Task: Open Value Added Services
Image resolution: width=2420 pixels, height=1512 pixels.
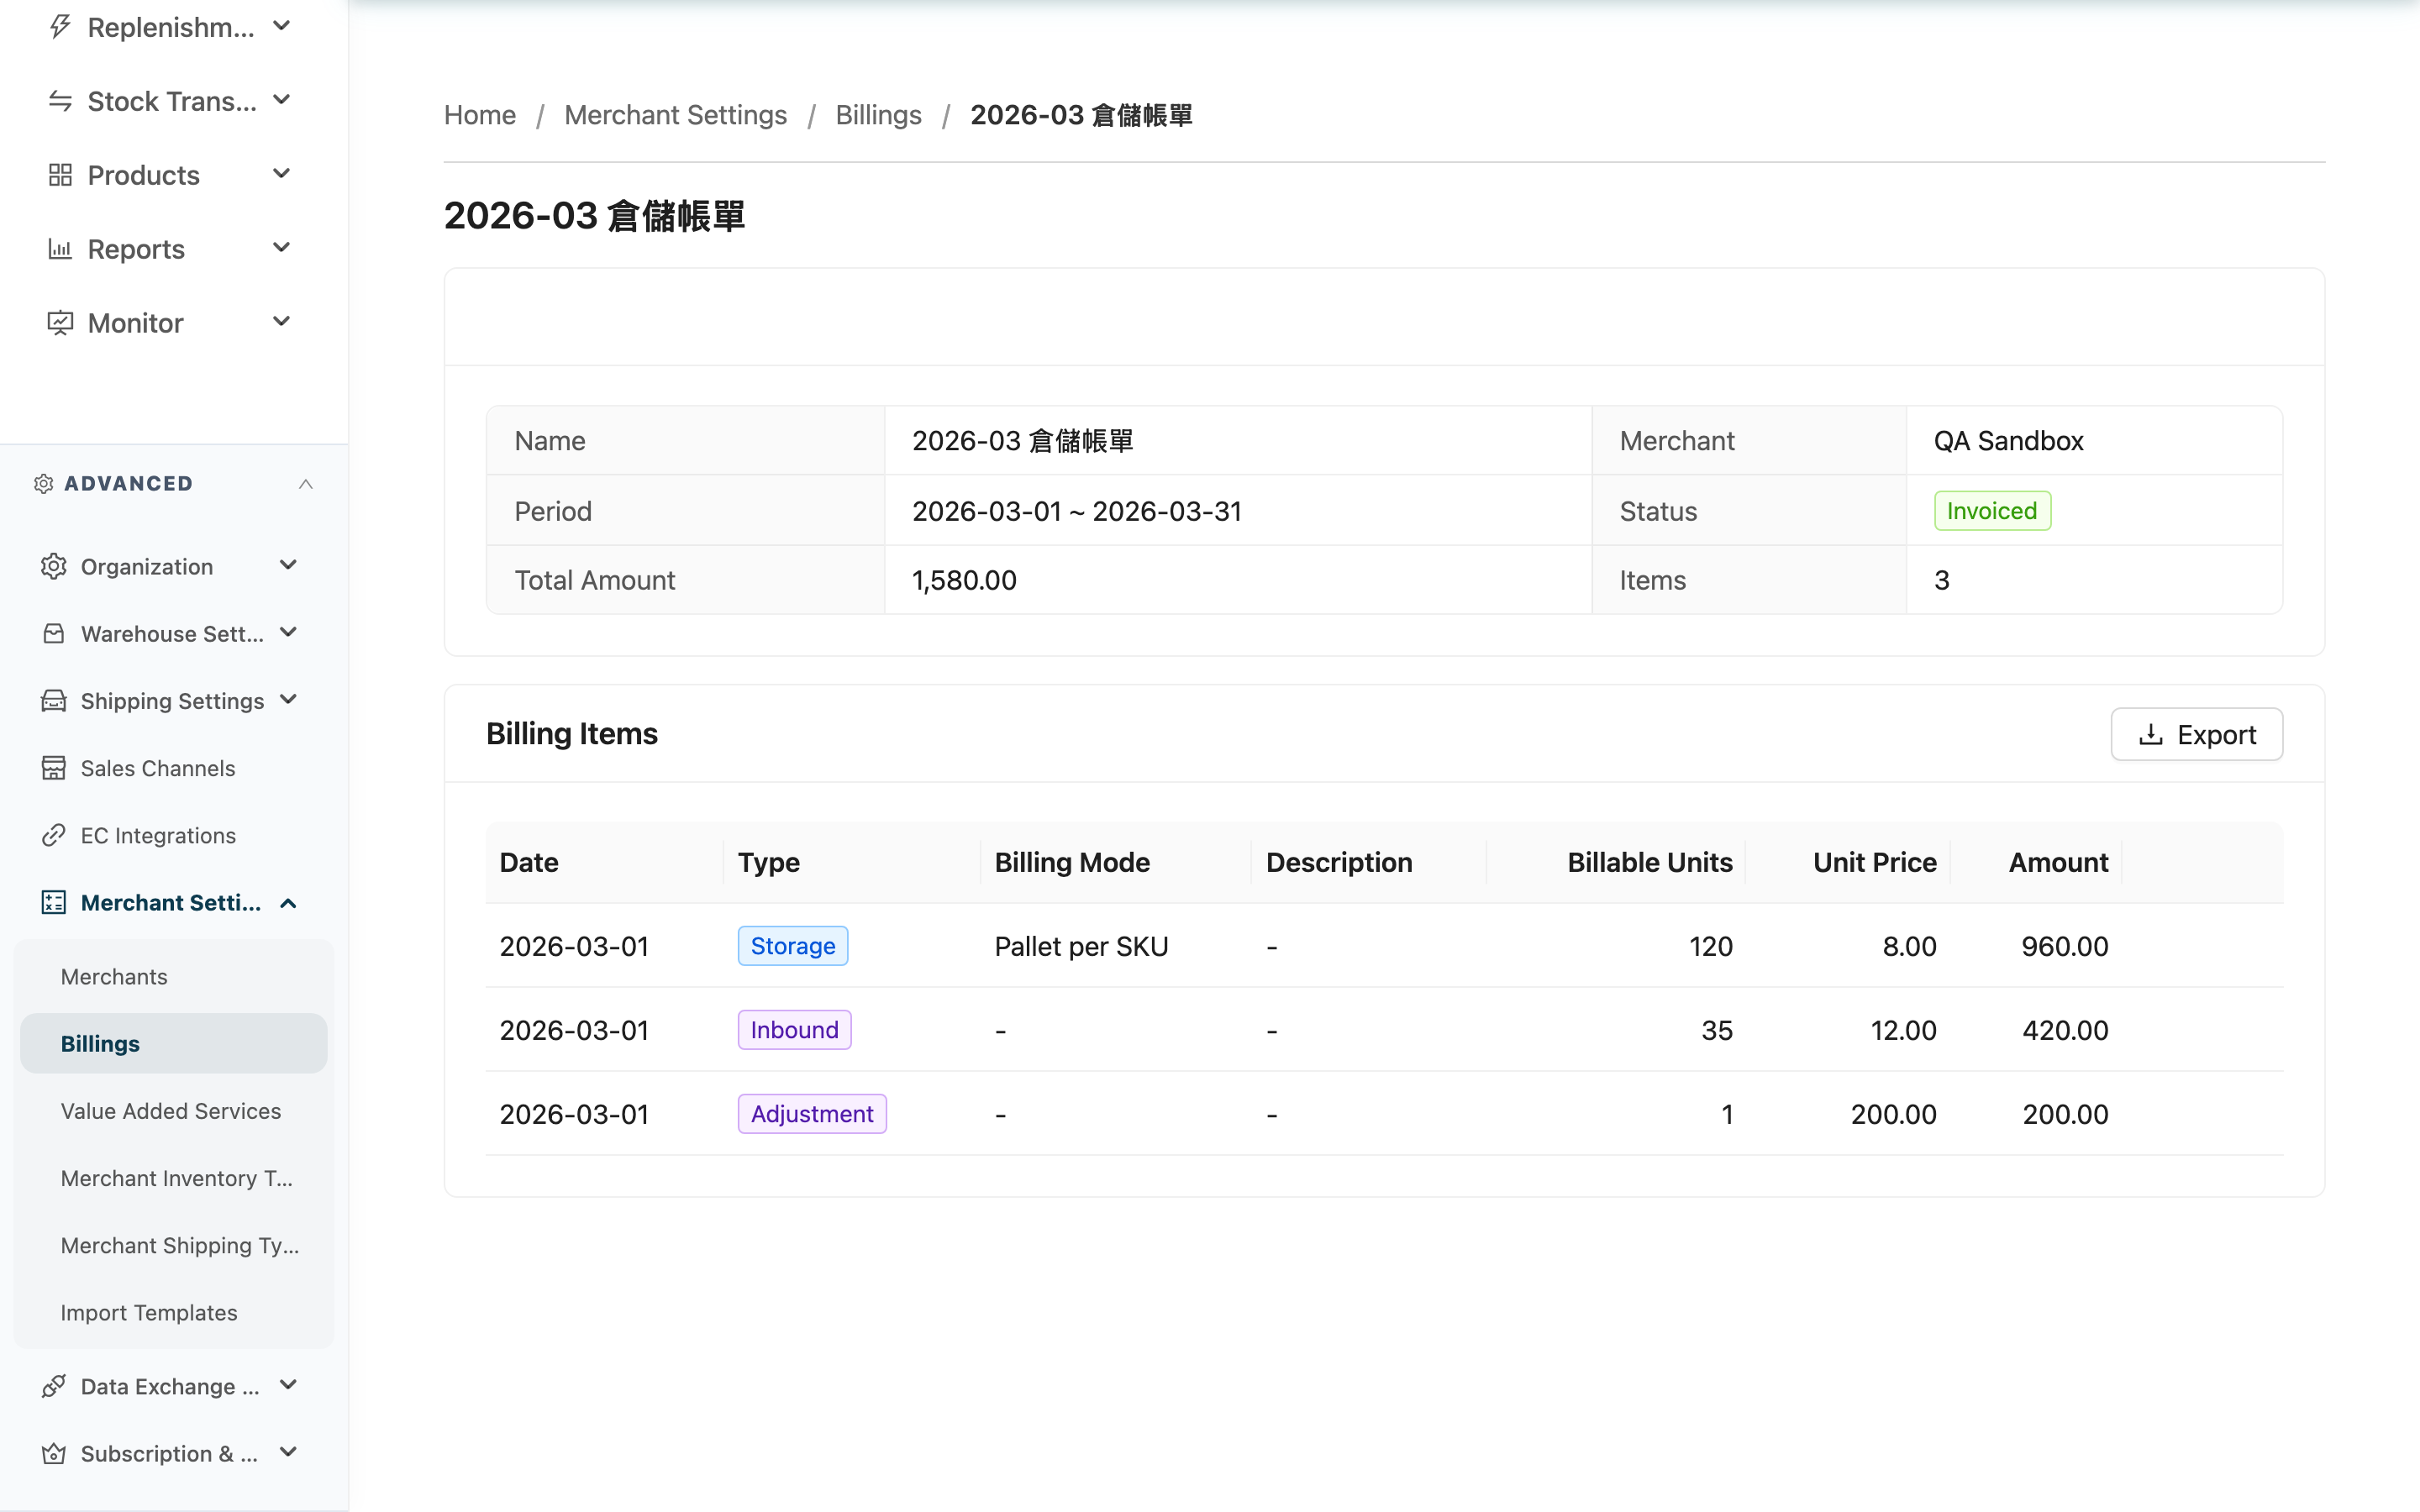Action: click(174, 1111)
